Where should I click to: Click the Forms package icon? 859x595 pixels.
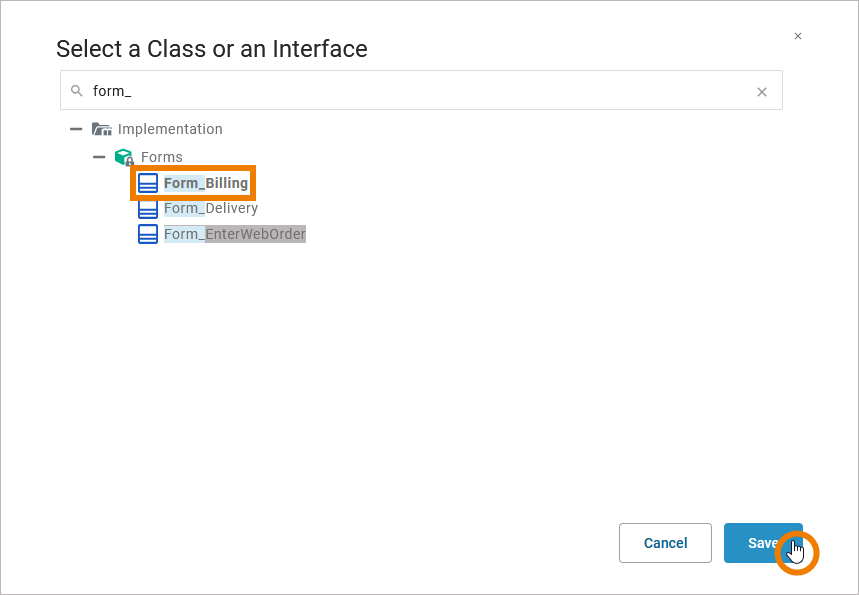tap(124, 157)
